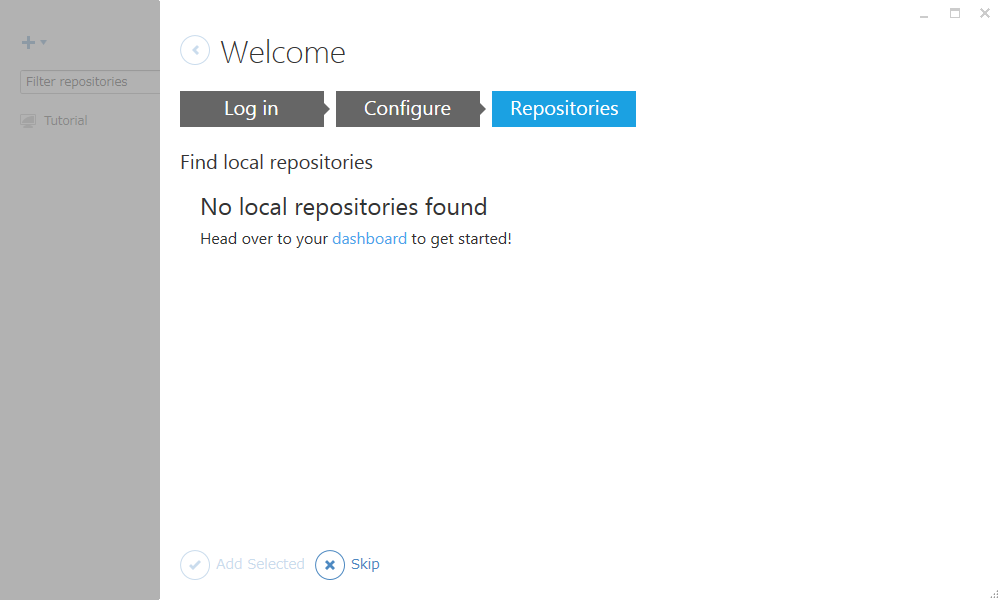Viewport: 1000px width, 600px height.
Task: Close the window
Action: point(985,13)
